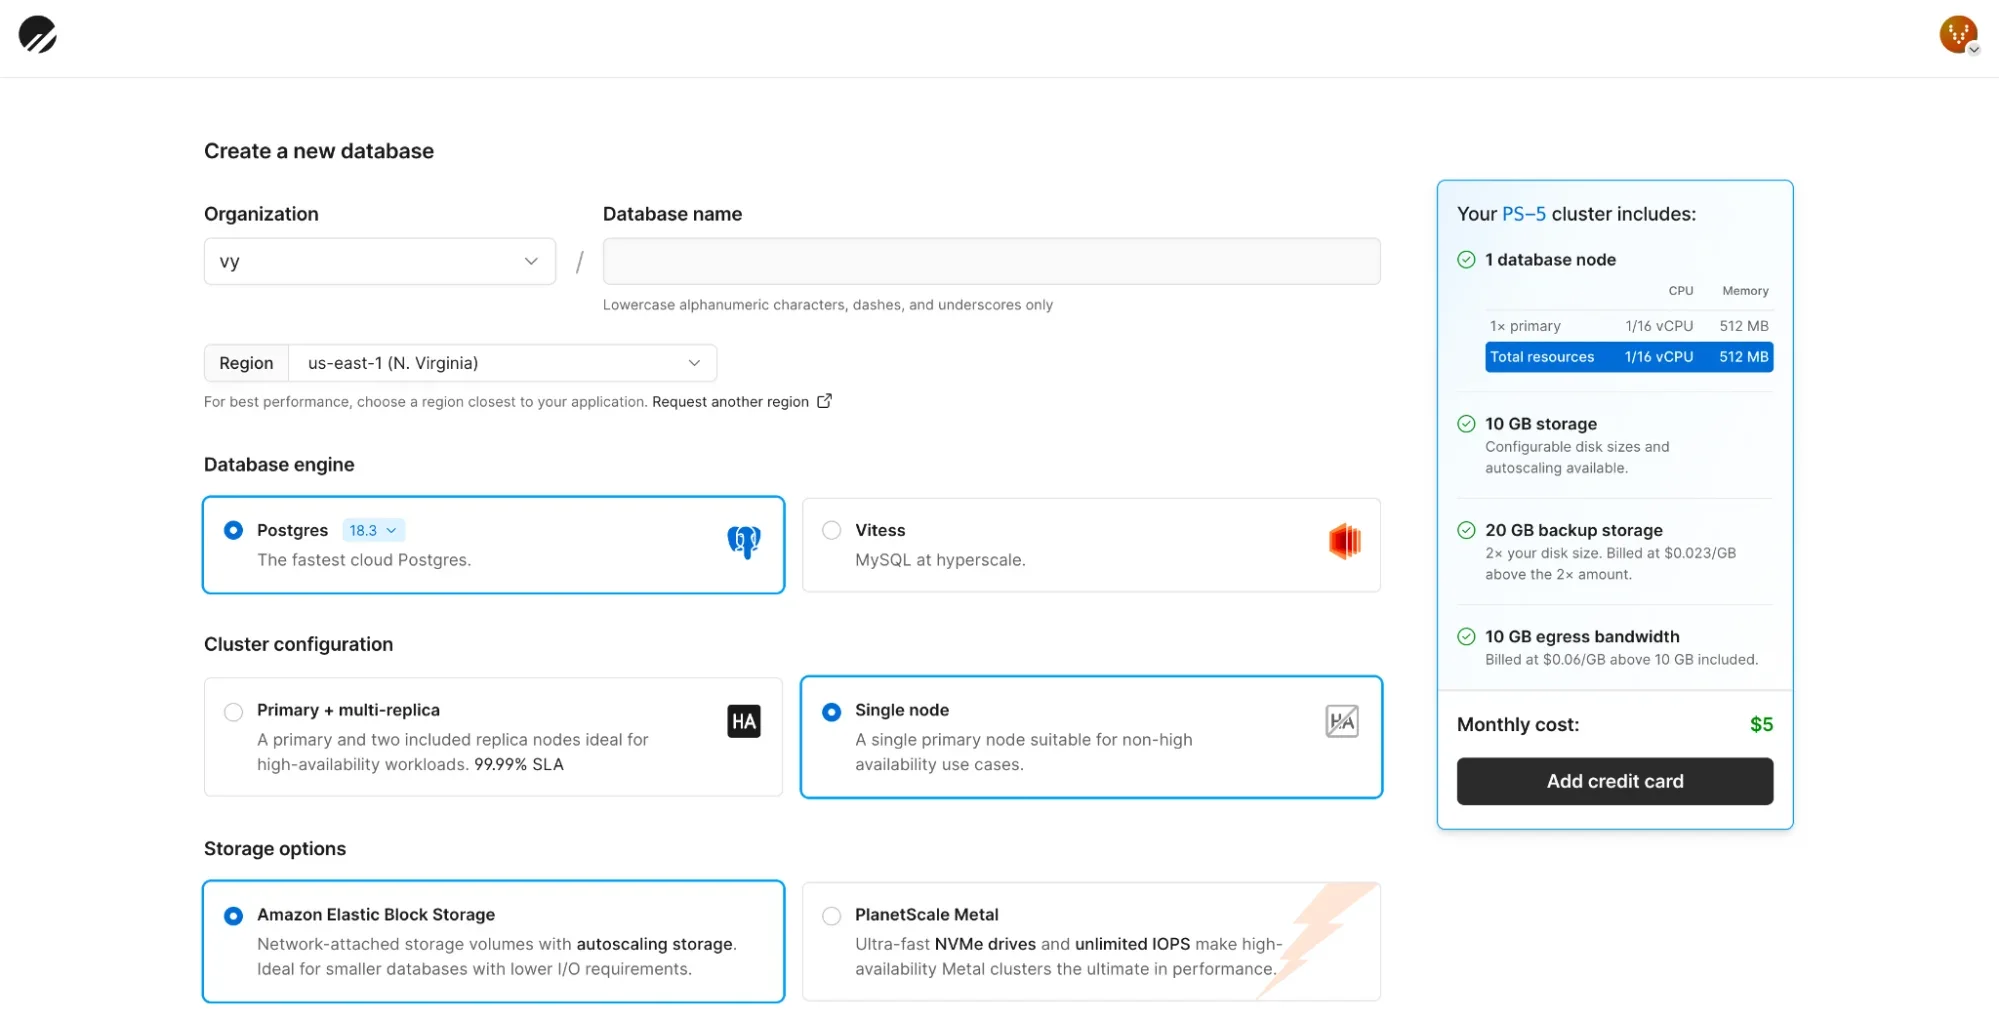
Task: Click the Database name input field
Action: click(991, 261)
